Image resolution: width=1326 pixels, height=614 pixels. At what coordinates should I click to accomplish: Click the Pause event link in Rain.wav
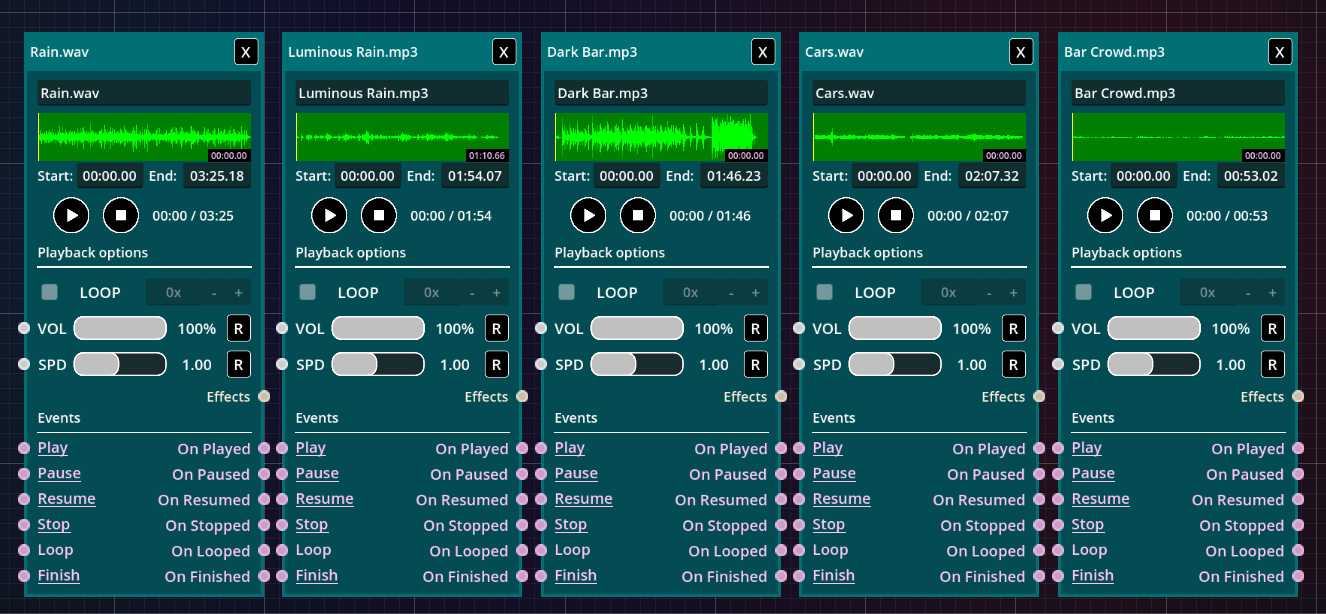pyautogui.click(x=59, y=474)
